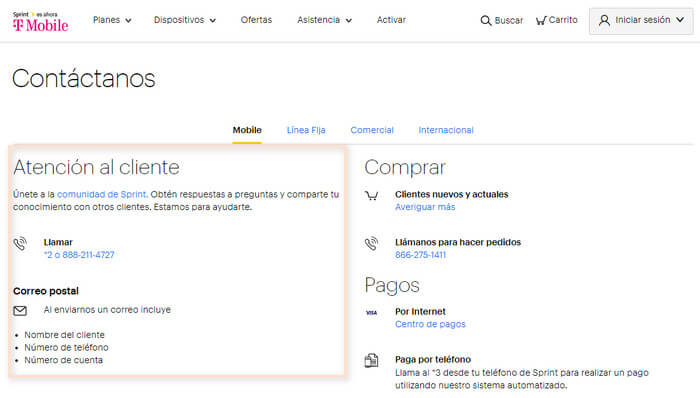This screenshot has width=700, height=398.
Task: Click the shopping cart icon in header
Action: pos(541,21)
